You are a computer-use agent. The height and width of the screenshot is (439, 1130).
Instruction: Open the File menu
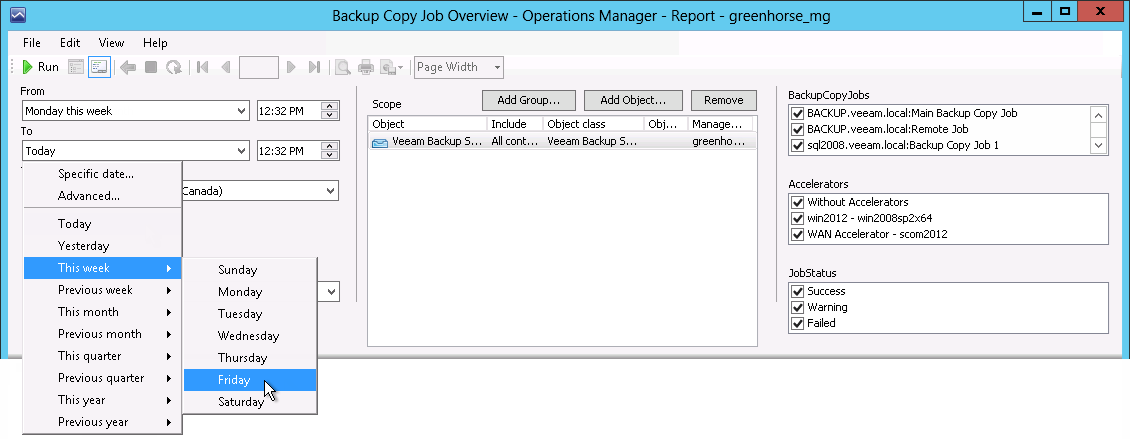32,43
